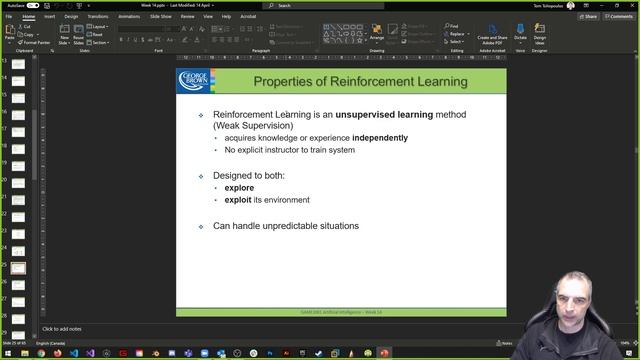Open Firefox from the taskbar
The image size is (640, 360).
pyautogui.click(x=58, y=353)
